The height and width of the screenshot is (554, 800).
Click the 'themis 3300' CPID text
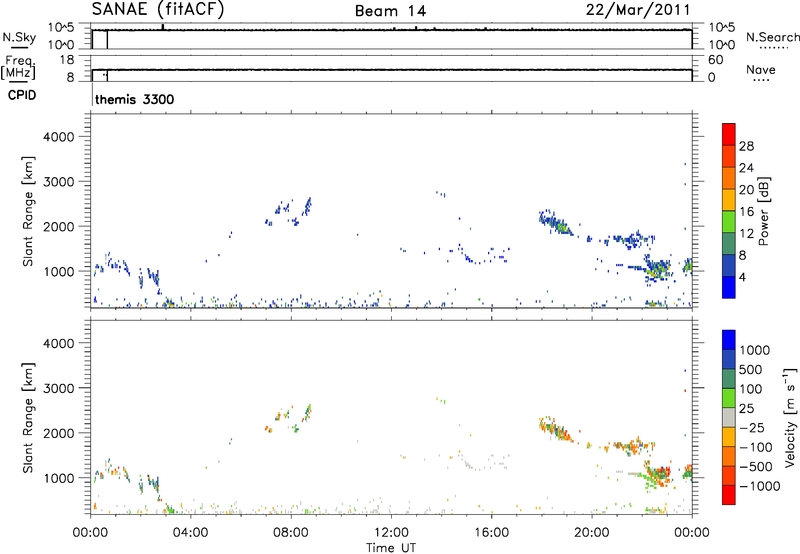pyautogui.click(x=135, y=99)
